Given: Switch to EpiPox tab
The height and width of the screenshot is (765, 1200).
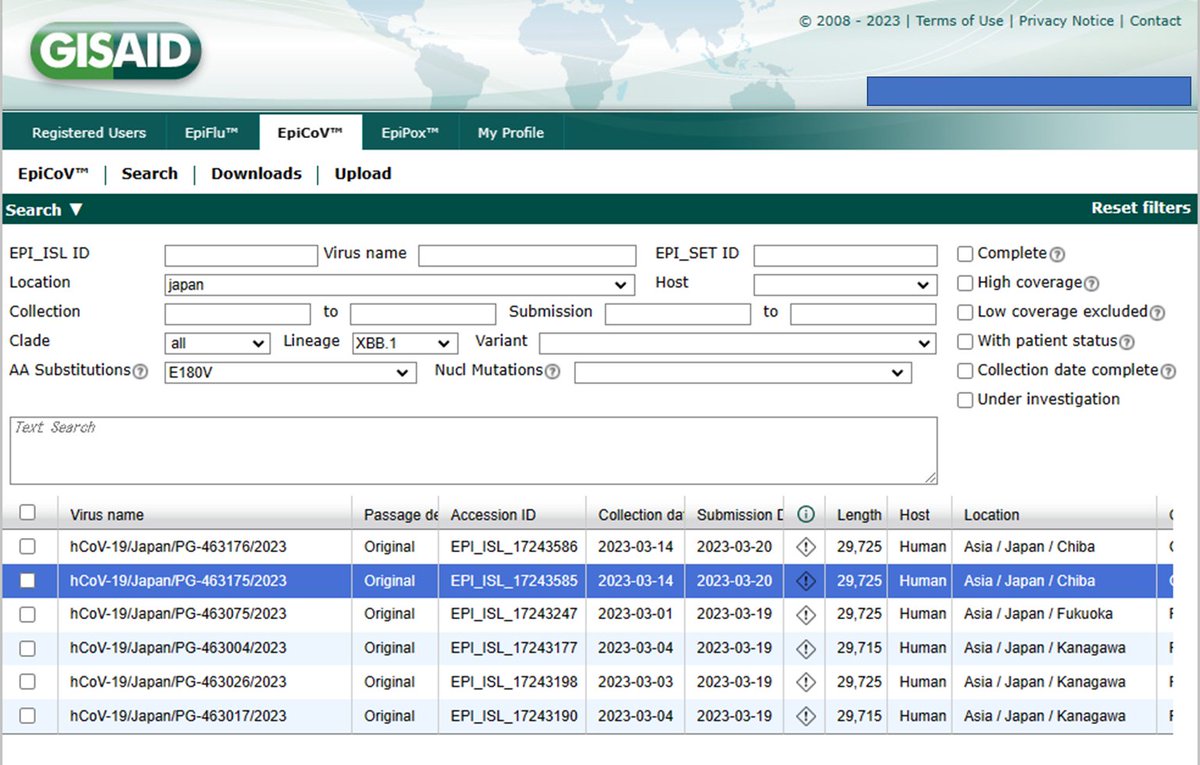Looking at the screenshot, I should [x=410, y=133].
